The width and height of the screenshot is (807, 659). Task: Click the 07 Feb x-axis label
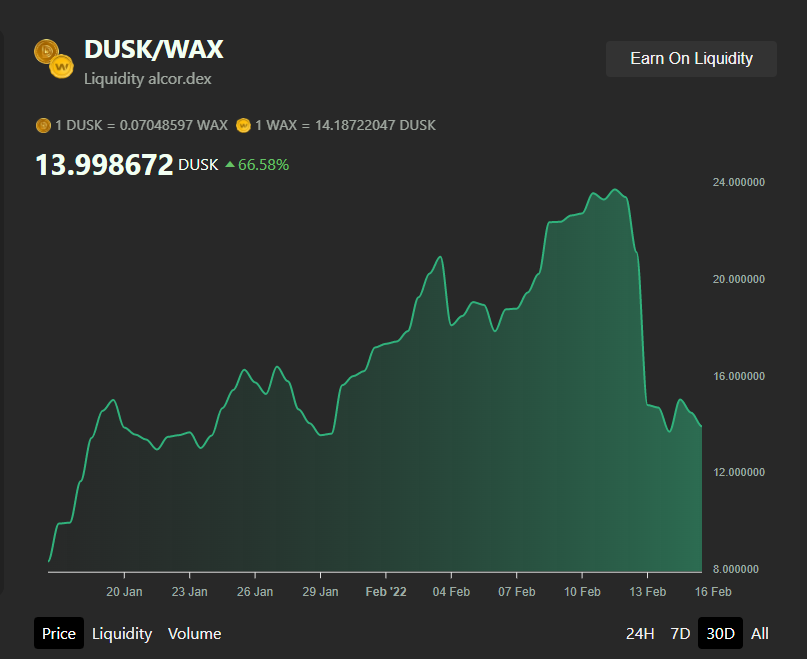tap(517, 592)
